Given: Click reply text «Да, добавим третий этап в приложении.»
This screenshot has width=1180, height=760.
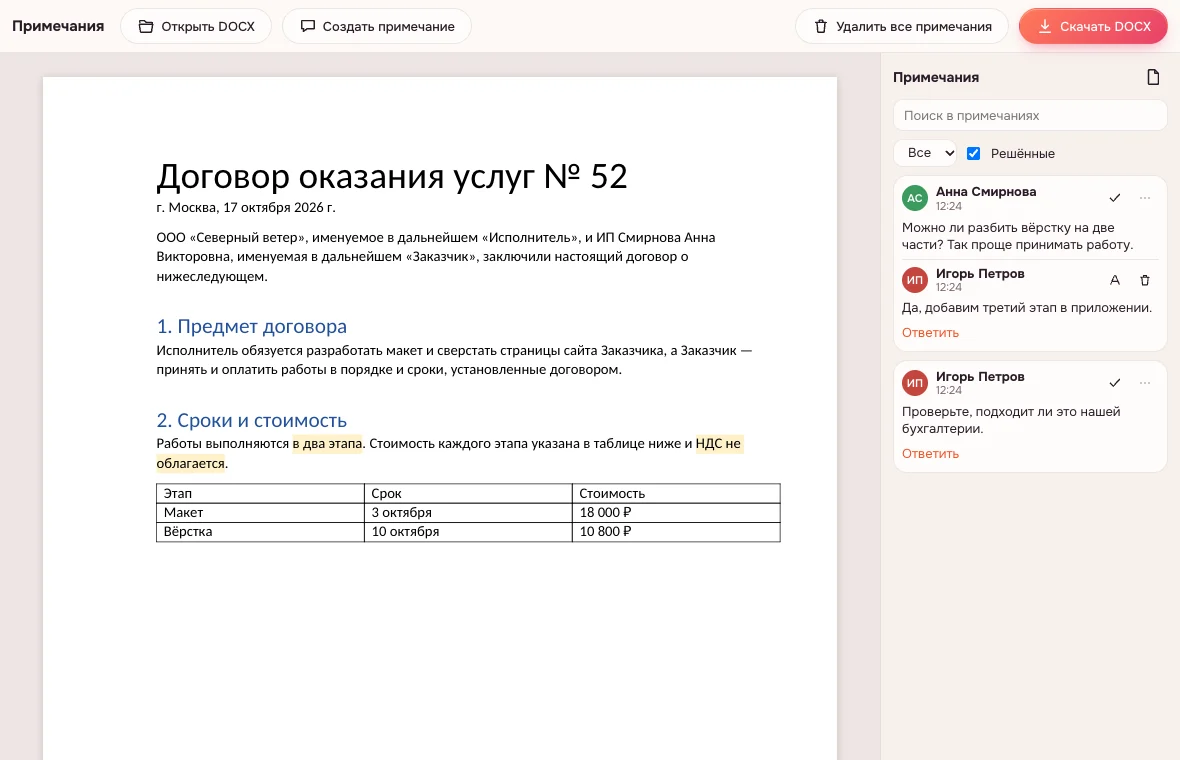Looking at the screenshot, I should pos(1026,308).
